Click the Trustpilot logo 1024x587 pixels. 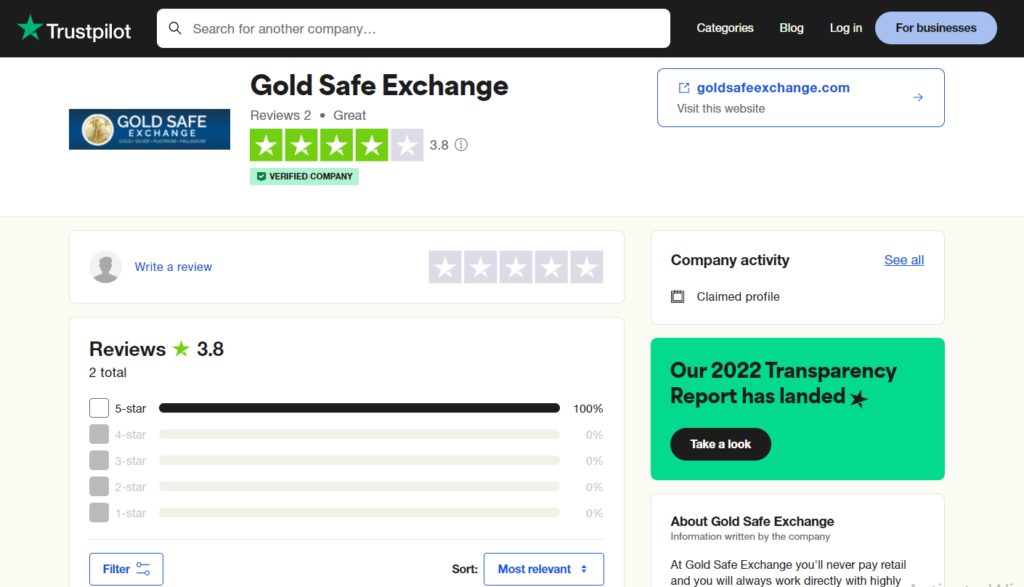pos(74,29)
